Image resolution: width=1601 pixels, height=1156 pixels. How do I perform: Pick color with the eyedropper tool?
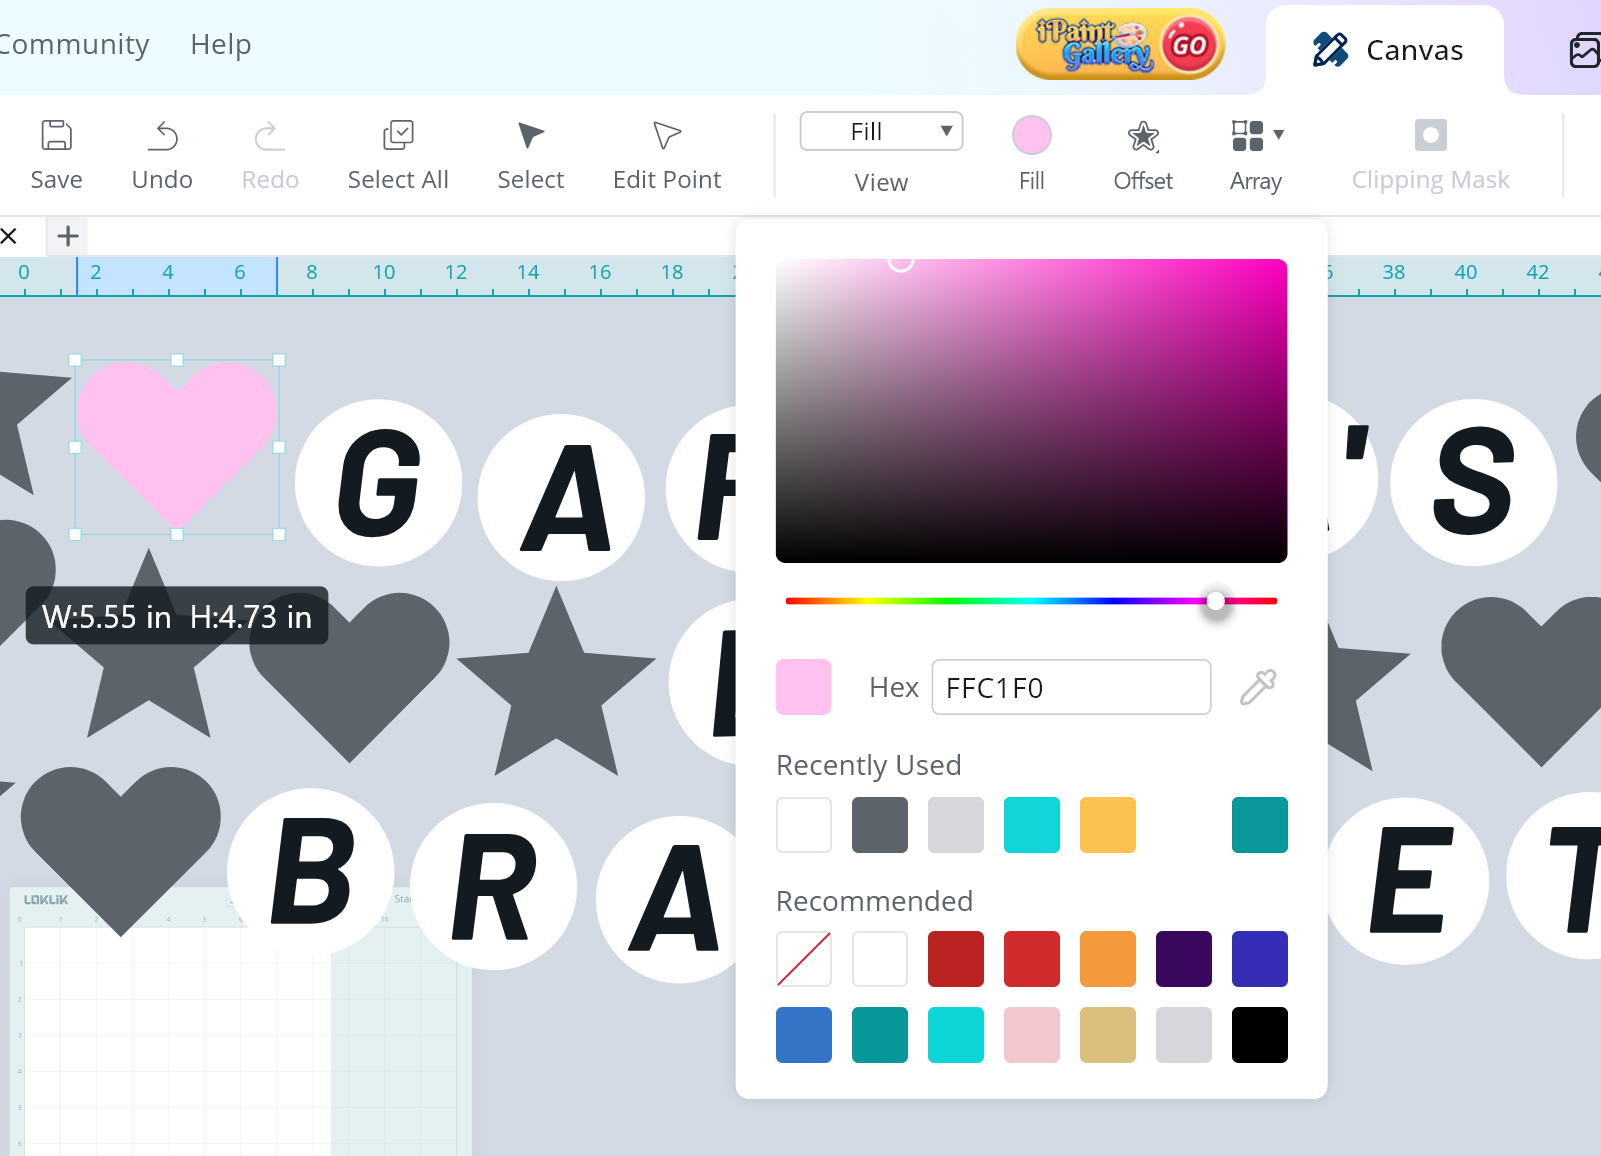click(x=1257, y=687)
